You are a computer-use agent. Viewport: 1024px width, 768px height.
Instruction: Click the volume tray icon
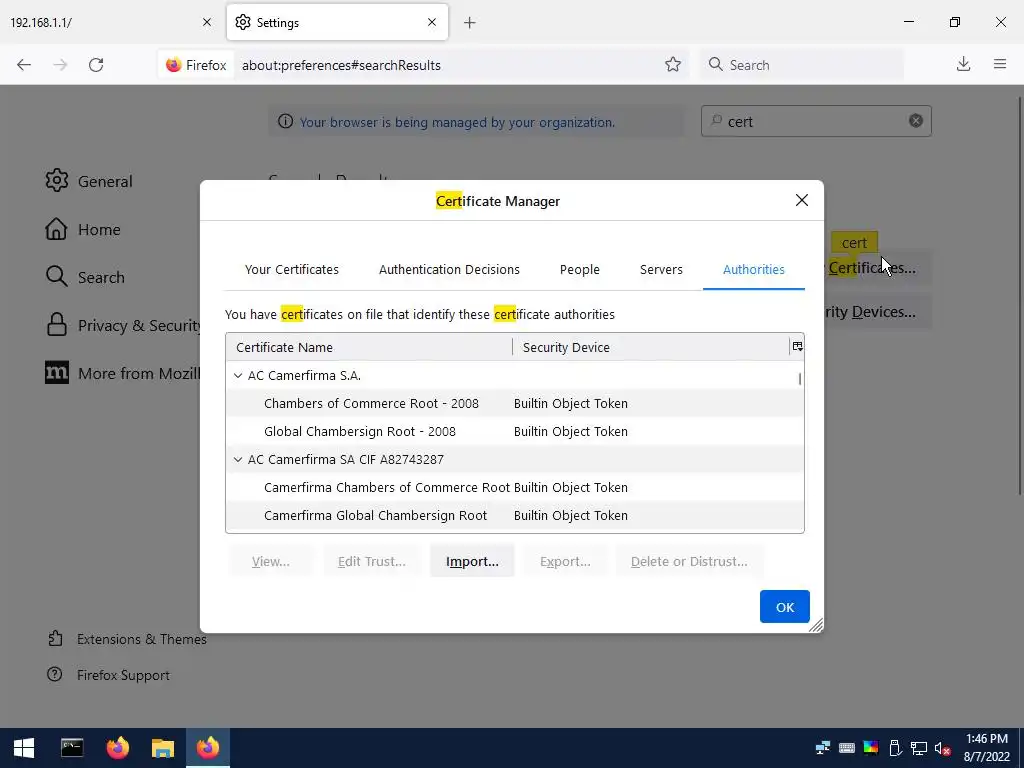tap(942, 748)
